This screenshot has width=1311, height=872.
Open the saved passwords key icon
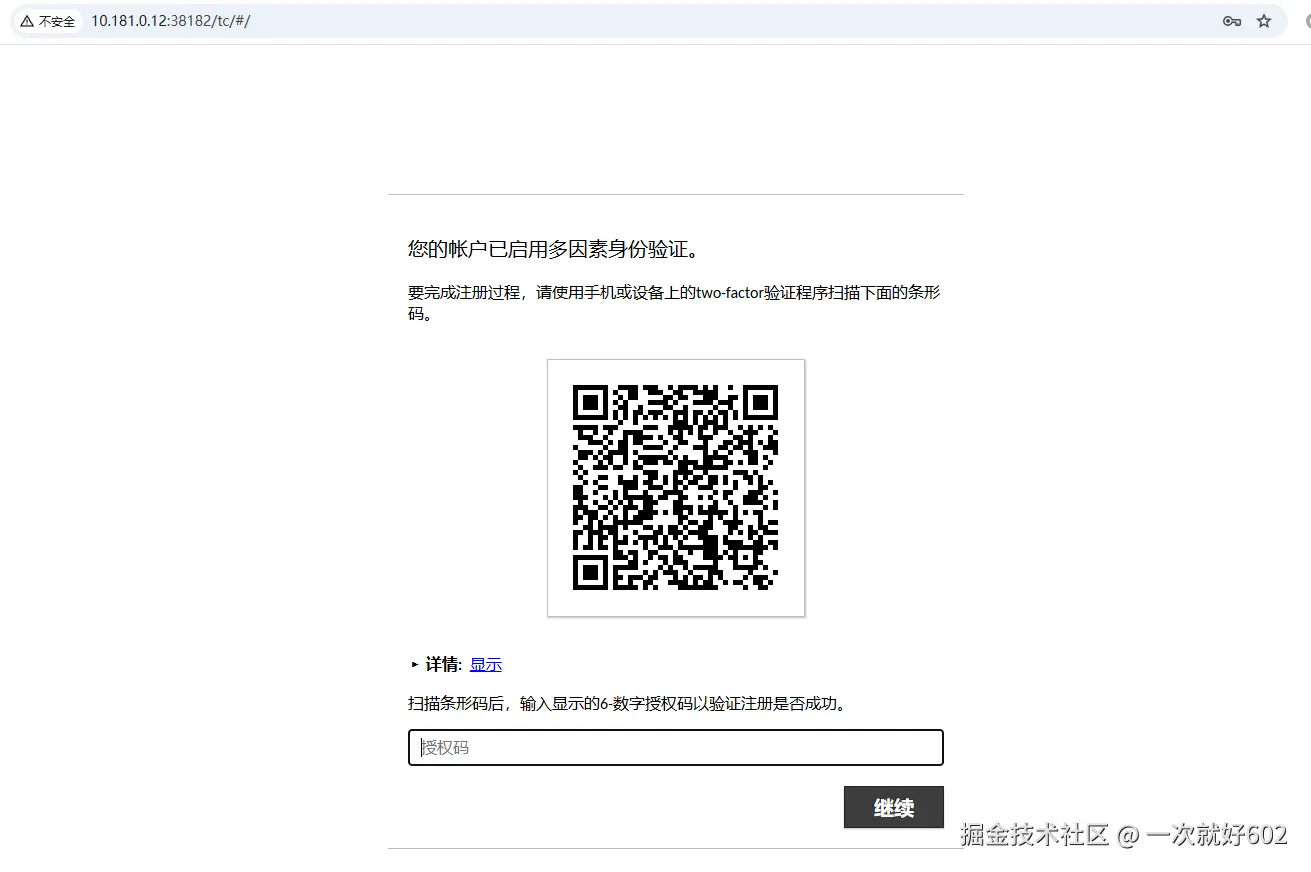click(x=1232, y=21)
